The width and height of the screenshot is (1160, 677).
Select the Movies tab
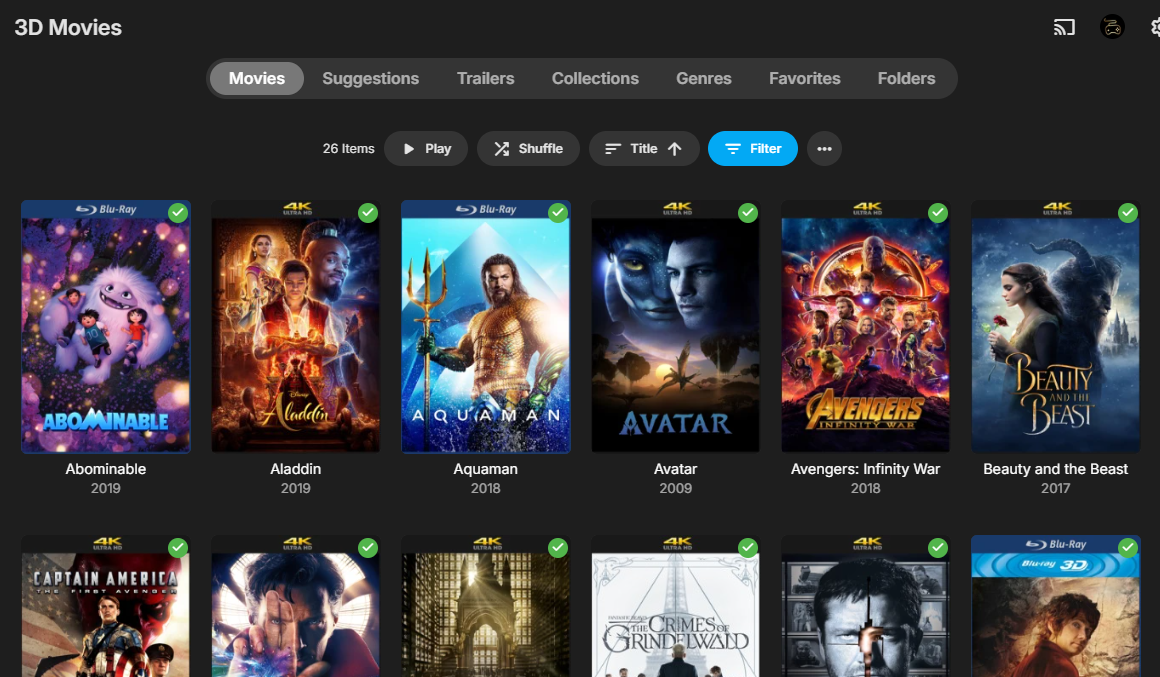[x=257, y=78]
